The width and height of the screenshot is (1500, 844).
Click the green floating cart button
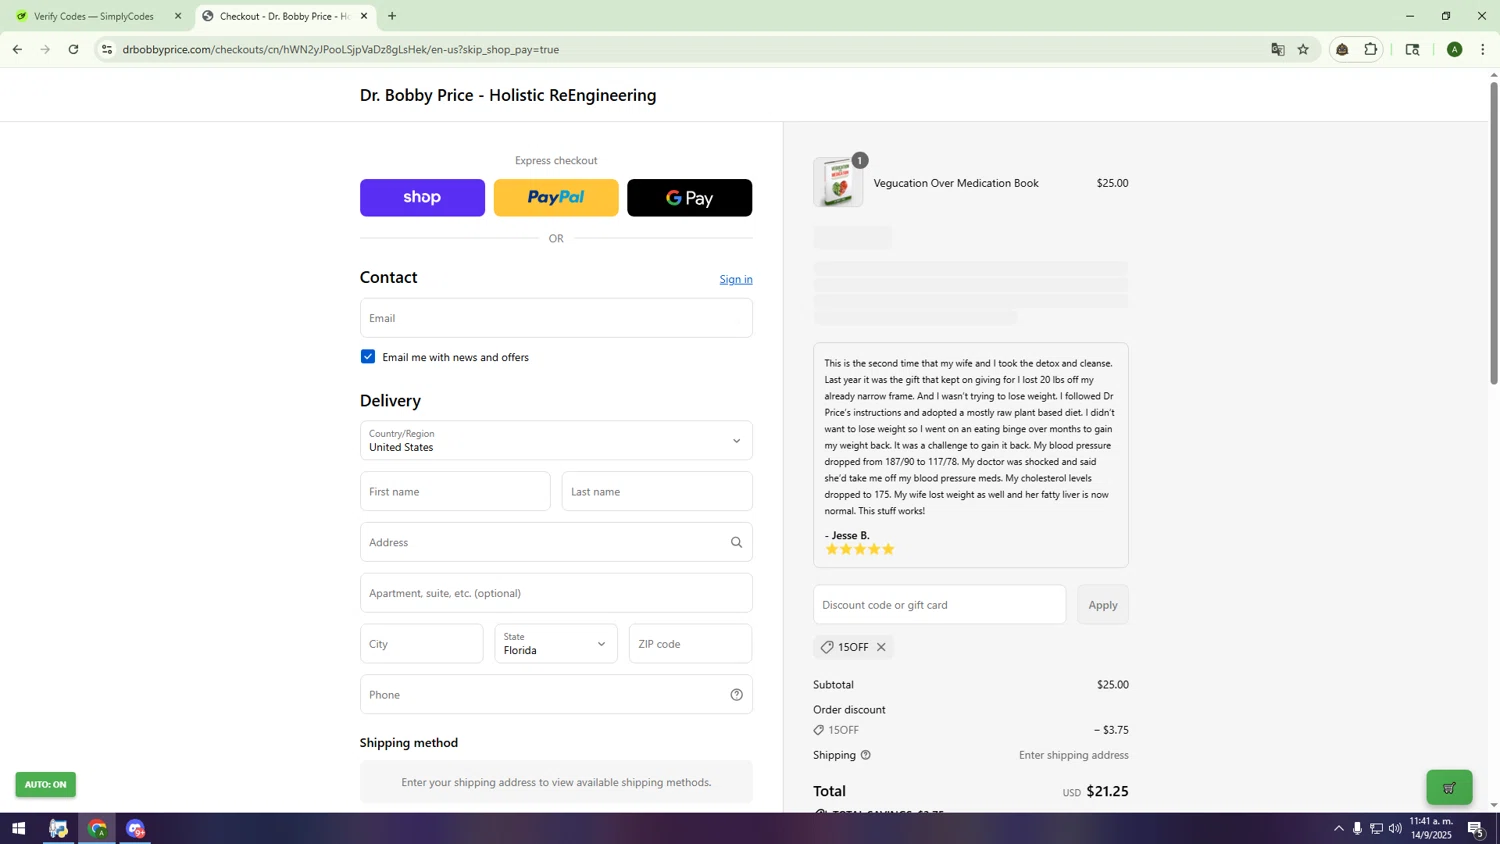1449,788
